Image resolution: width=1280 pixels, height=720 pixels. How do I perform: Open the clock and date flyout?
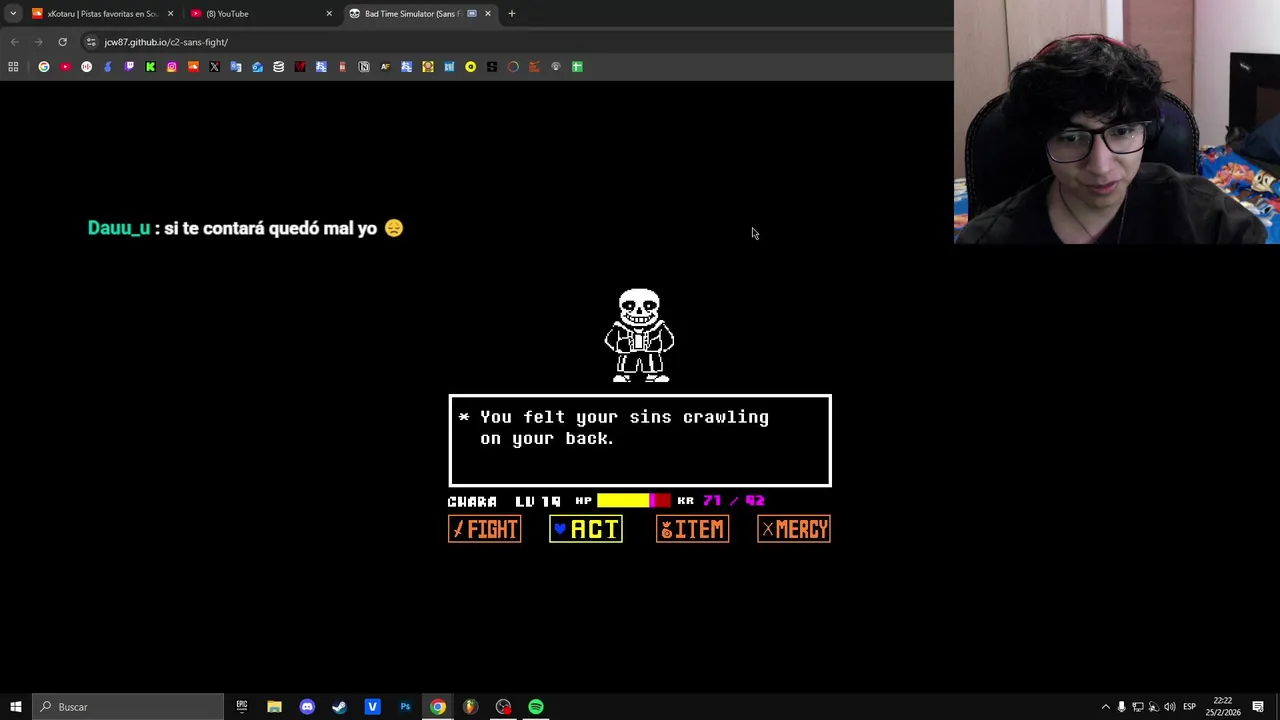click(x=1225, y=707)
